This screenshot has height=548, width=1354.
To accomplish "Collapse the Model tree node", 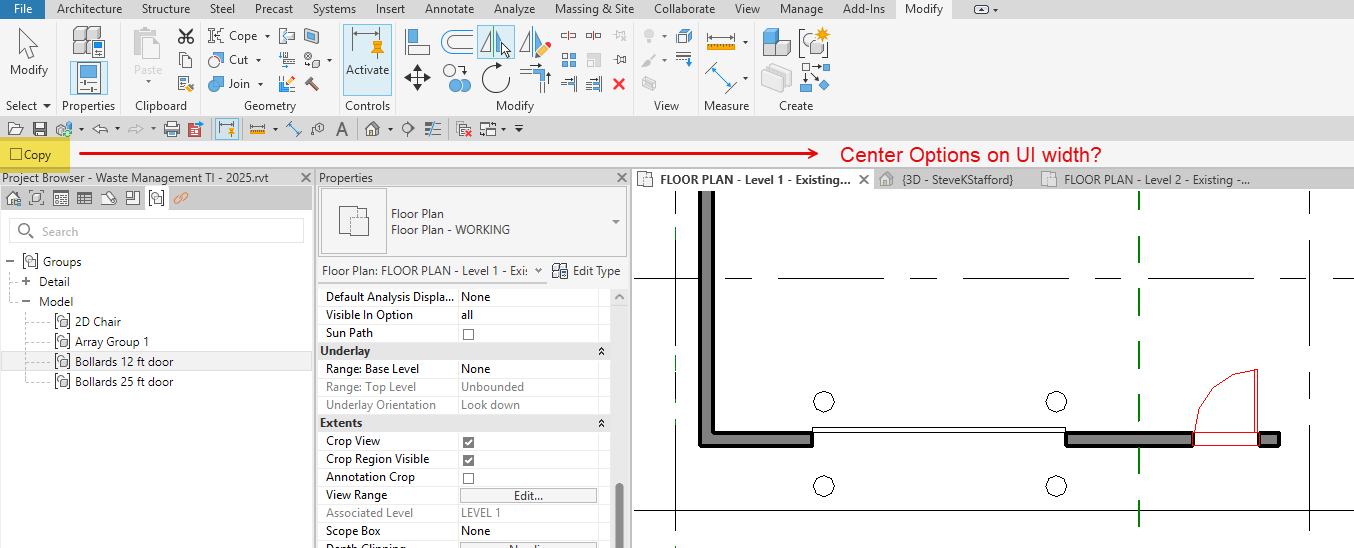I will (x=26, y=302).
